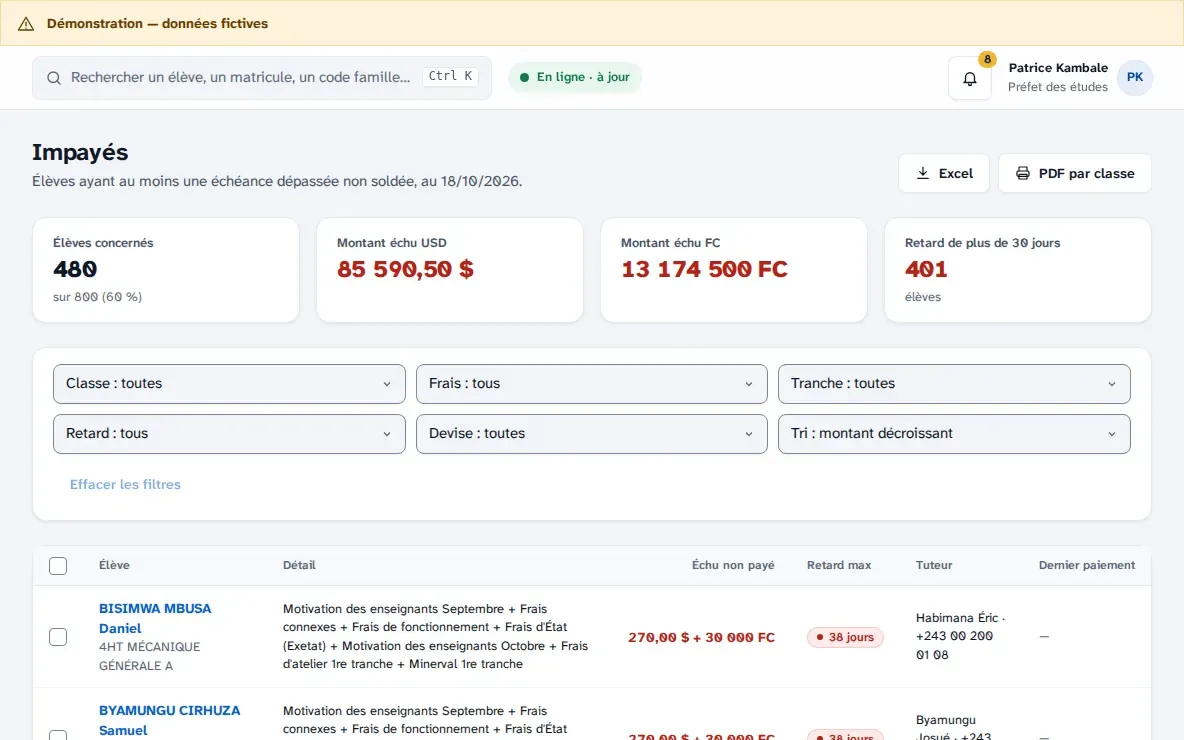Click the En ligne · à jour status
Viewport: 1184px width, 740px height.
(575, 77)
